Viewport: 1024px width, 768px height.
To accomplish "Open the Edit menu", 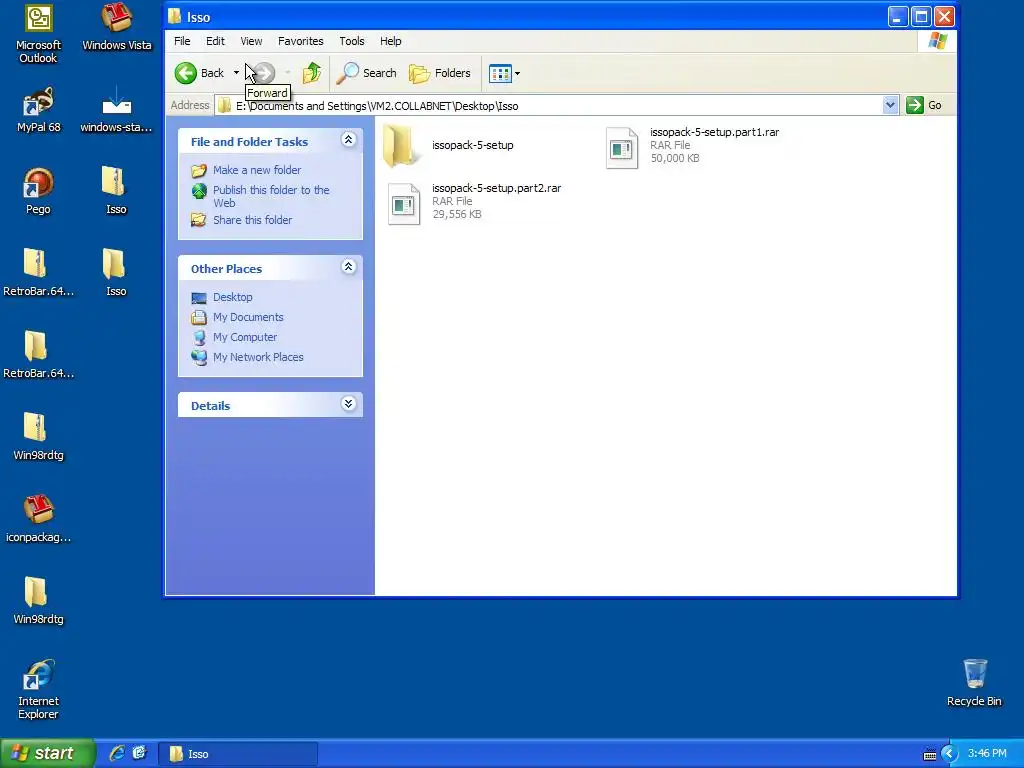I will (x=215, y=41).
